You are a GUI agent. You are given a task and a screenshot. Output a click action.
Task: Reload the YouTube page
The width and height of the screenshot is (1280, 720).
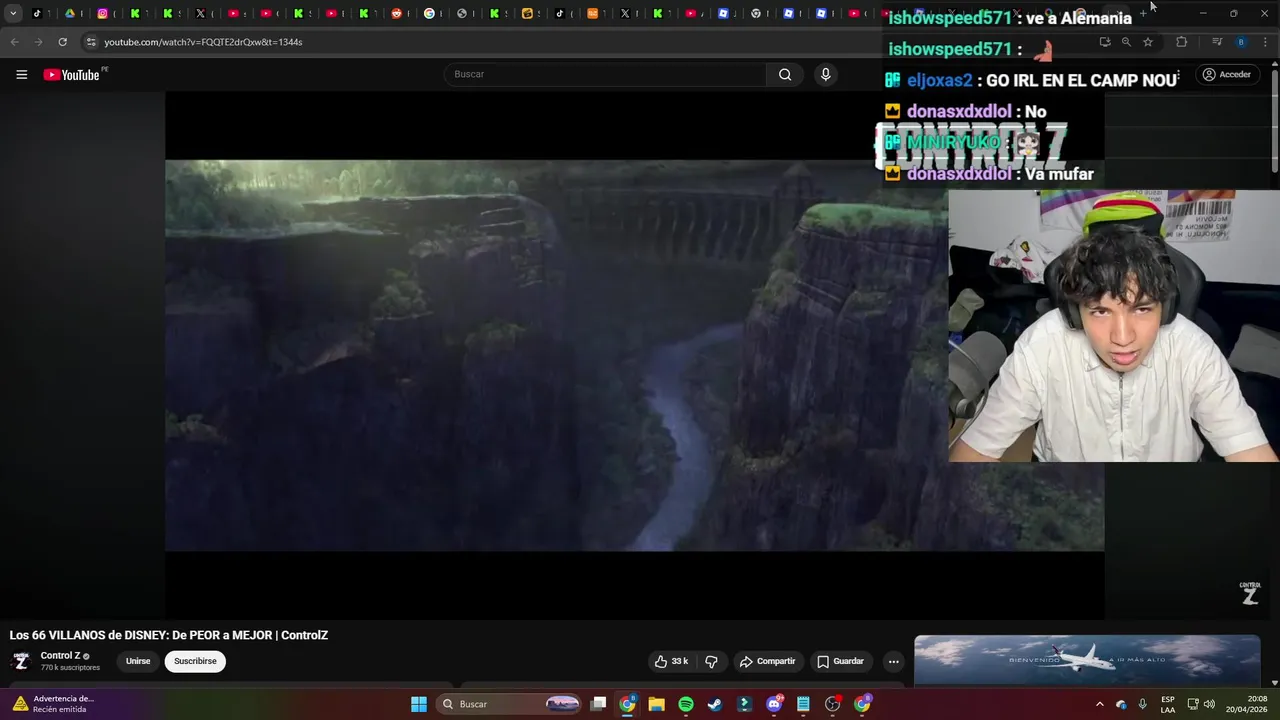tap(62, 42)
